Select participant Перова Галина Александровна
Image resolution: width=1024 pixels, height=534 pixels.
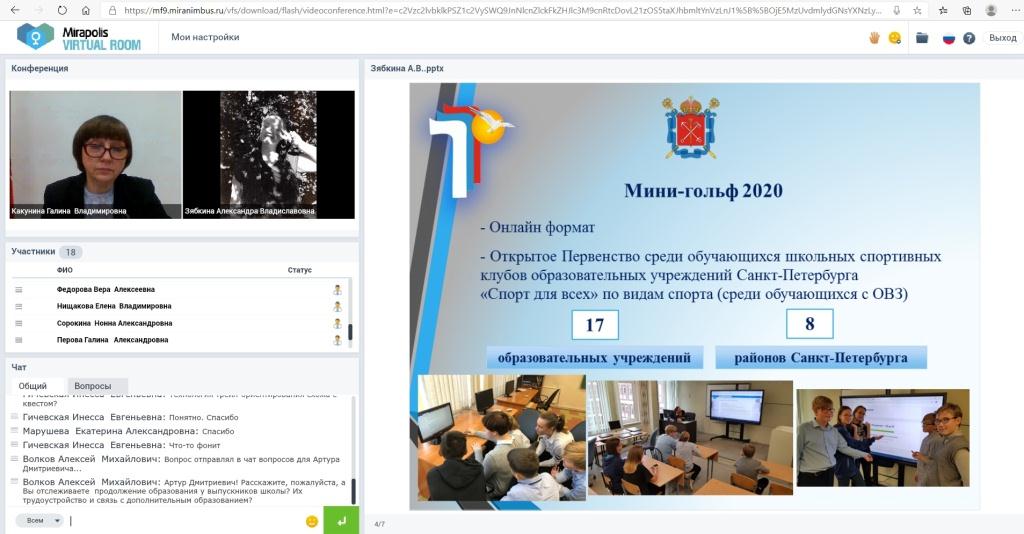click(112, 340)
